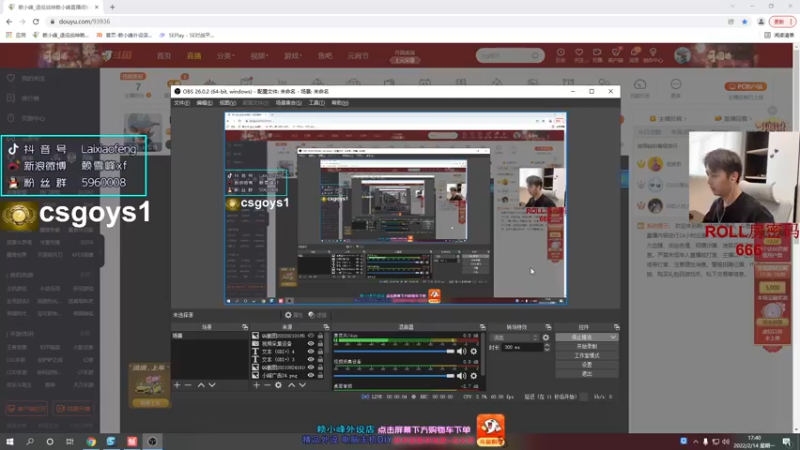The image size is (800, 450).
Task: Reload the browser page
Action: (36, 21)
